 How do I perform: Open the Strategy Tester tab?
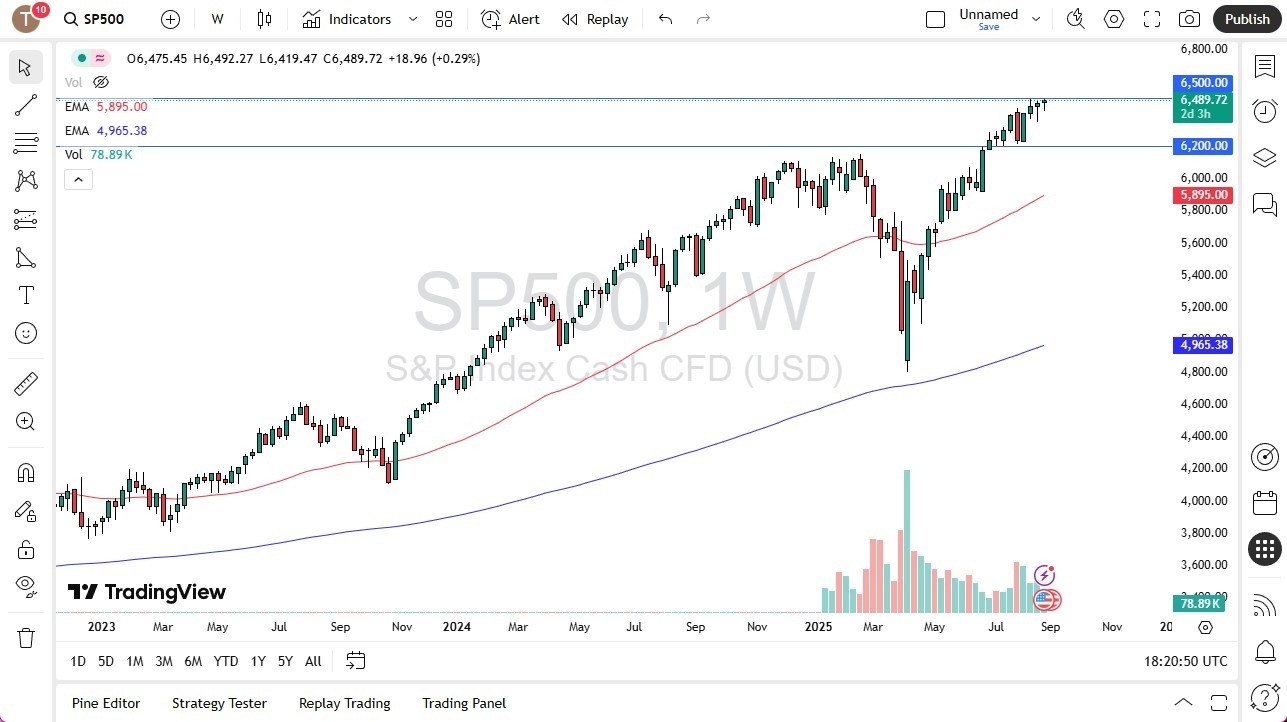point(219,703)
